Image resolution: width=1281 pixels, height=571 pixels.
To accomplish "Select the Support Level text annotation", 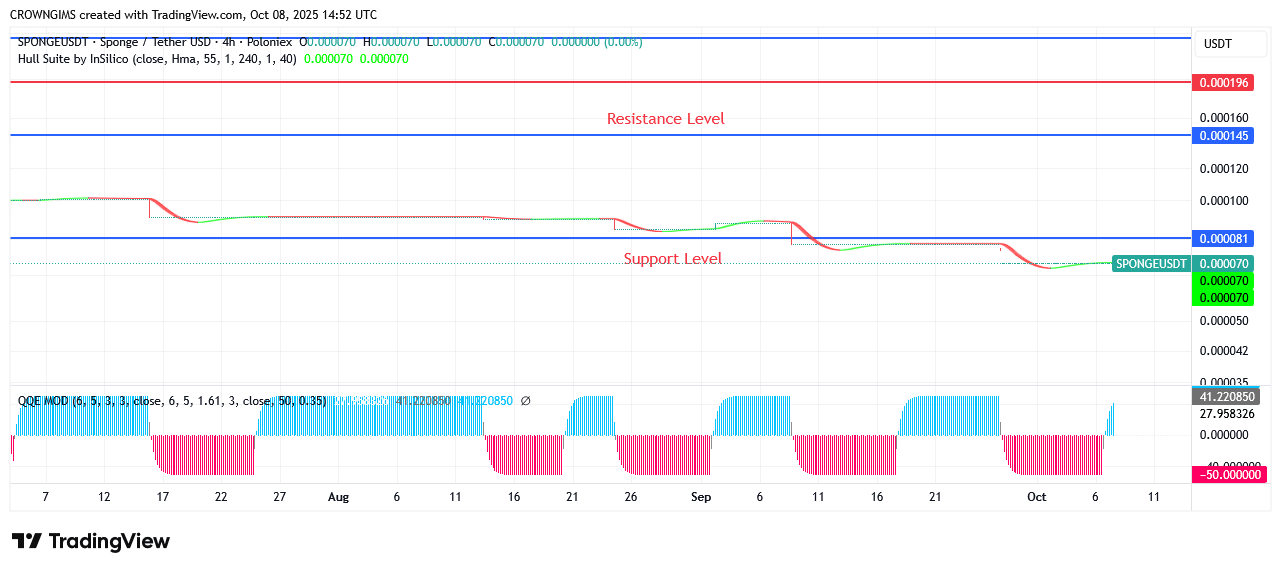I will point(672,259).
